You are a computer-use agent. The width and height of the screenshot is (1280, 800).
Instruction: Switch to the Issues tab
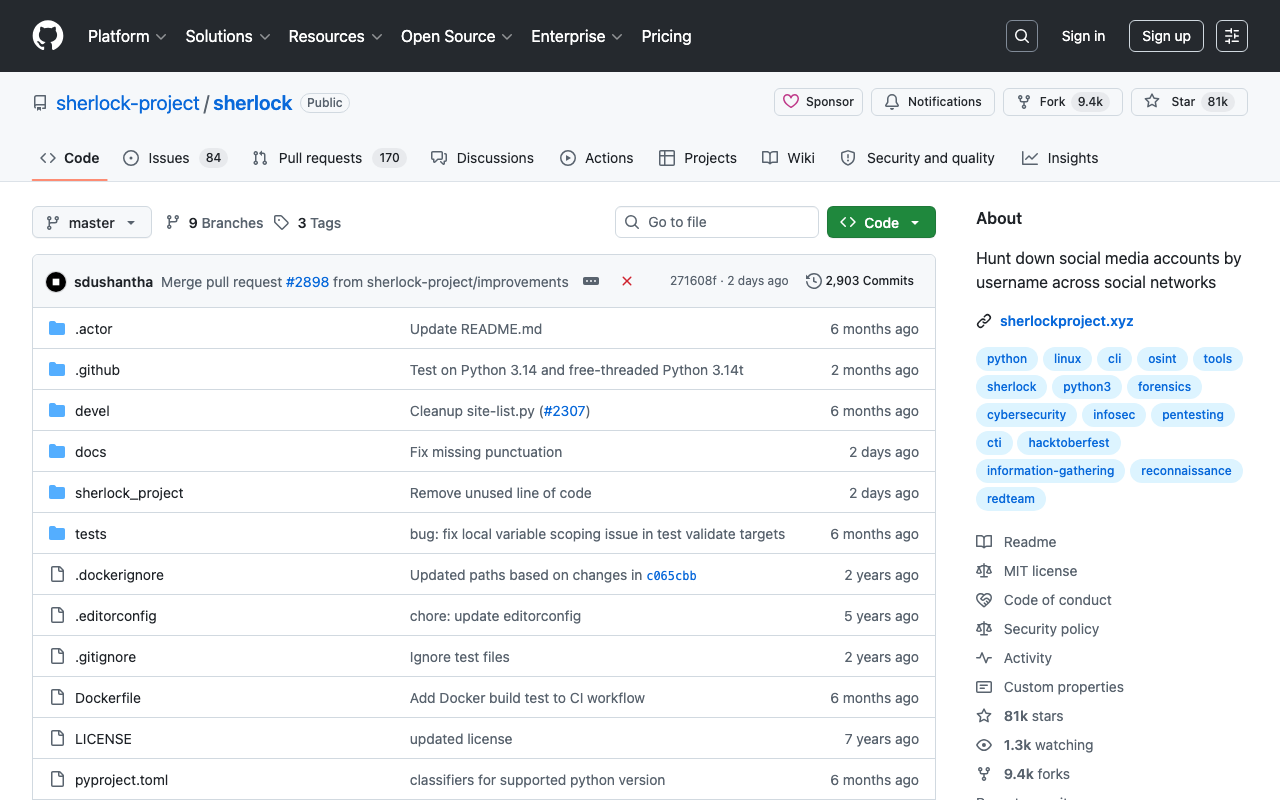(x=175, y=158)
